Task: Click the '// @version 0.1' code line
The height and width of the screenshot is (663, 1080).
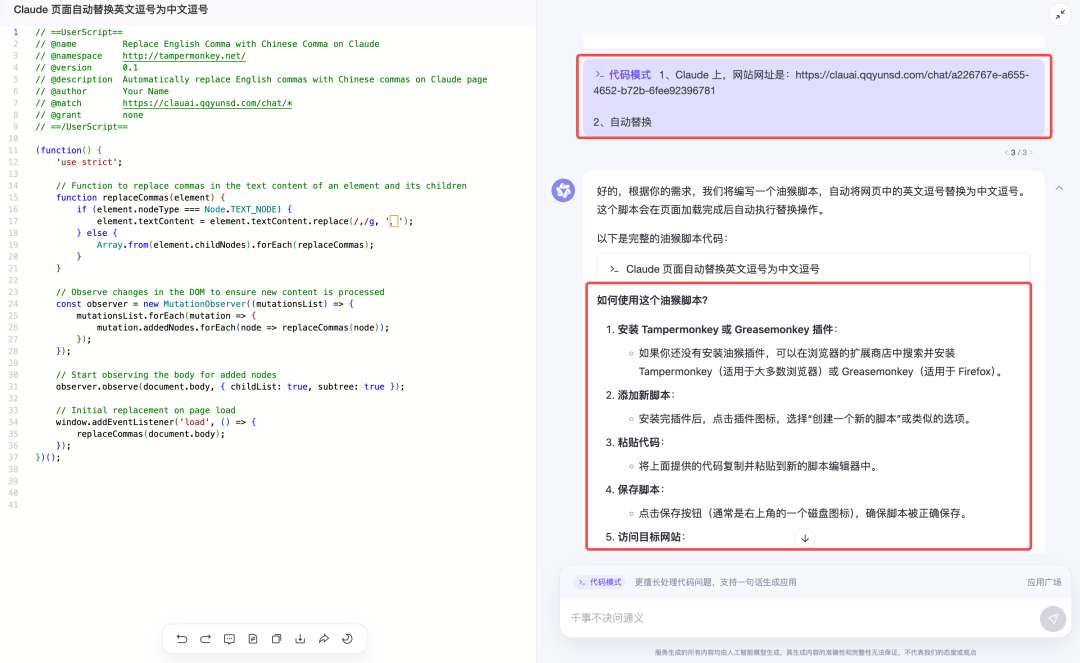Action: click(87, 67)
